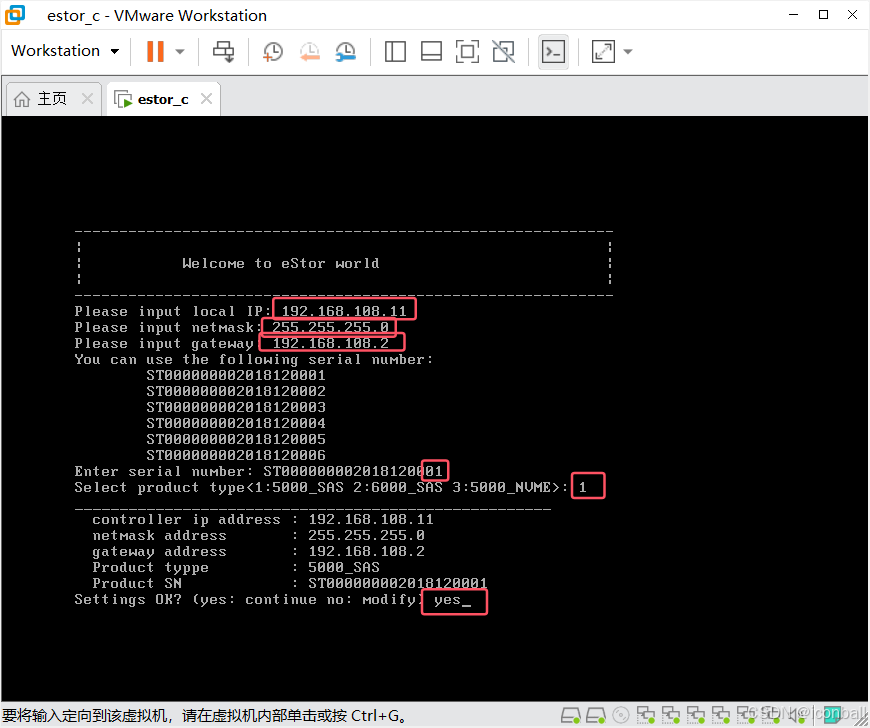Image resolution: width=870 pixels, height=728 pixels.
Task: Open the power options dropdown arrow beside pause
Action: coord(180,52)
